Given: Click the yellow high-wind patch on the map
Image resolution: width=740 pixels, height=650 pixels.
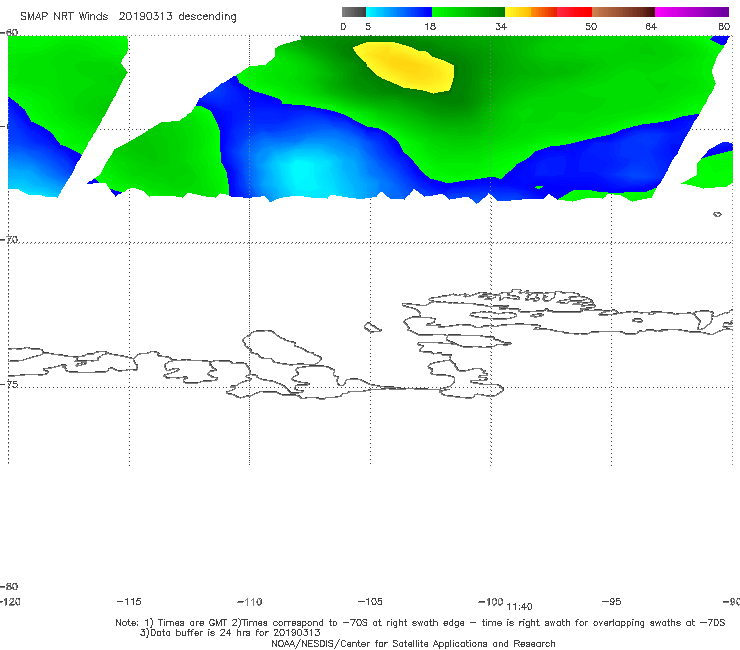Looking at the screenshot, I should click(405, 66).
